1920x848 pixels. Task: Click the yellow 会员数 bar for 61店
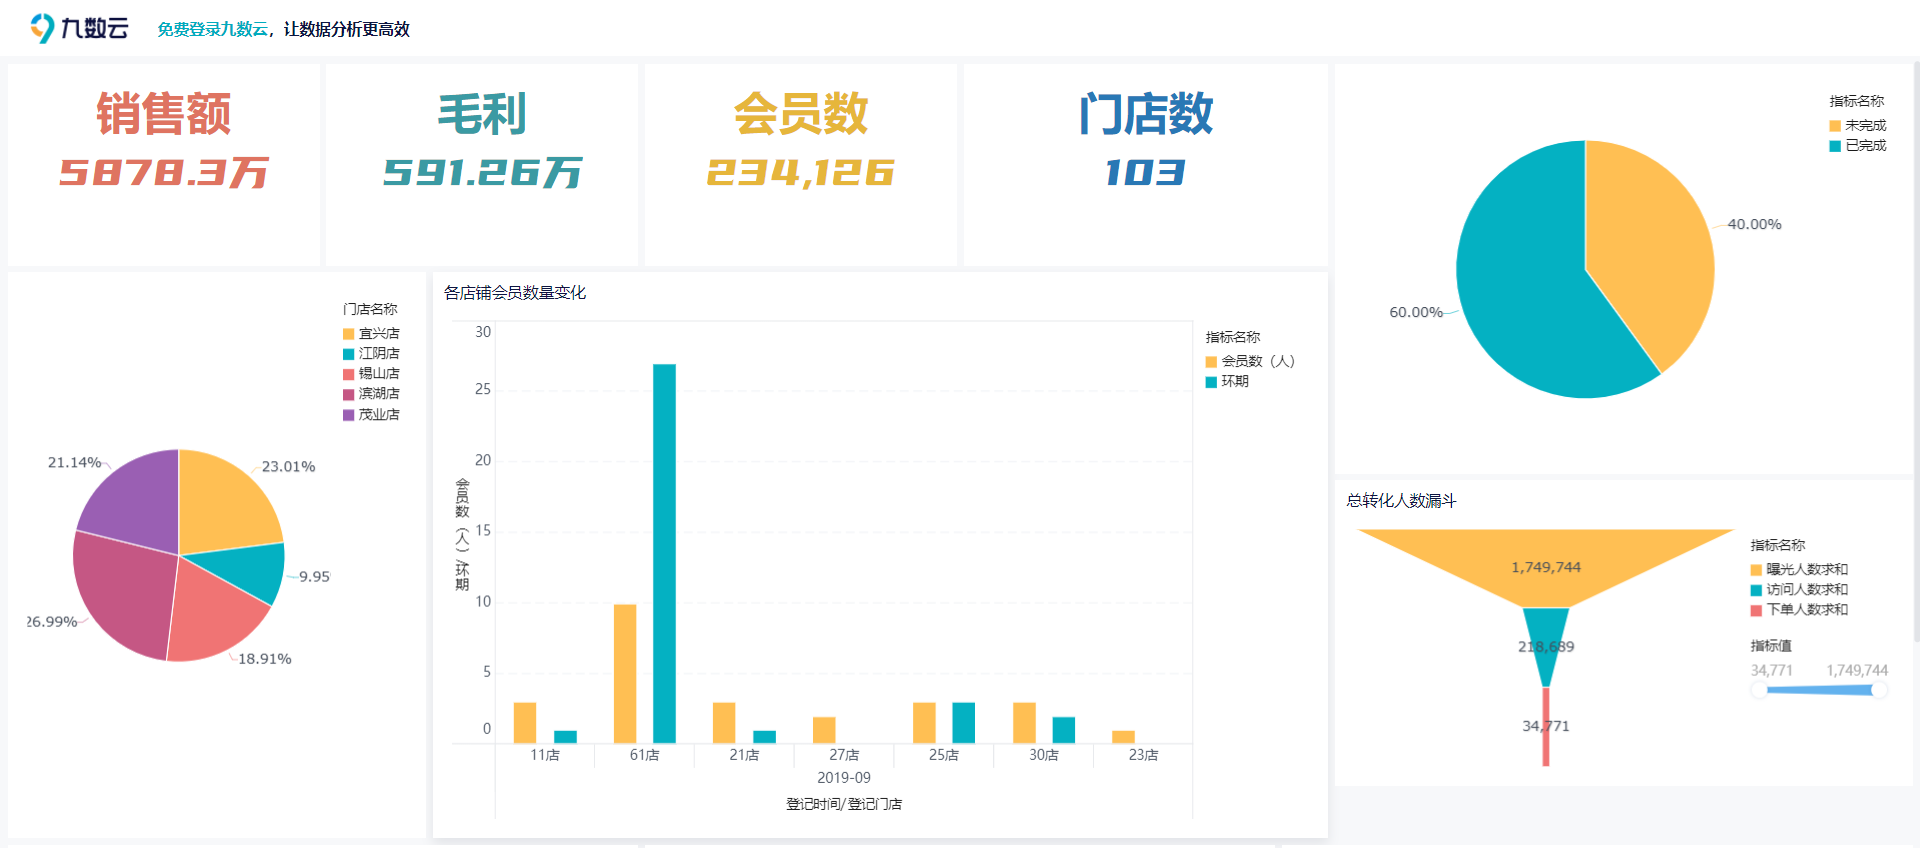pyautogui.click(x=625, y=673)
